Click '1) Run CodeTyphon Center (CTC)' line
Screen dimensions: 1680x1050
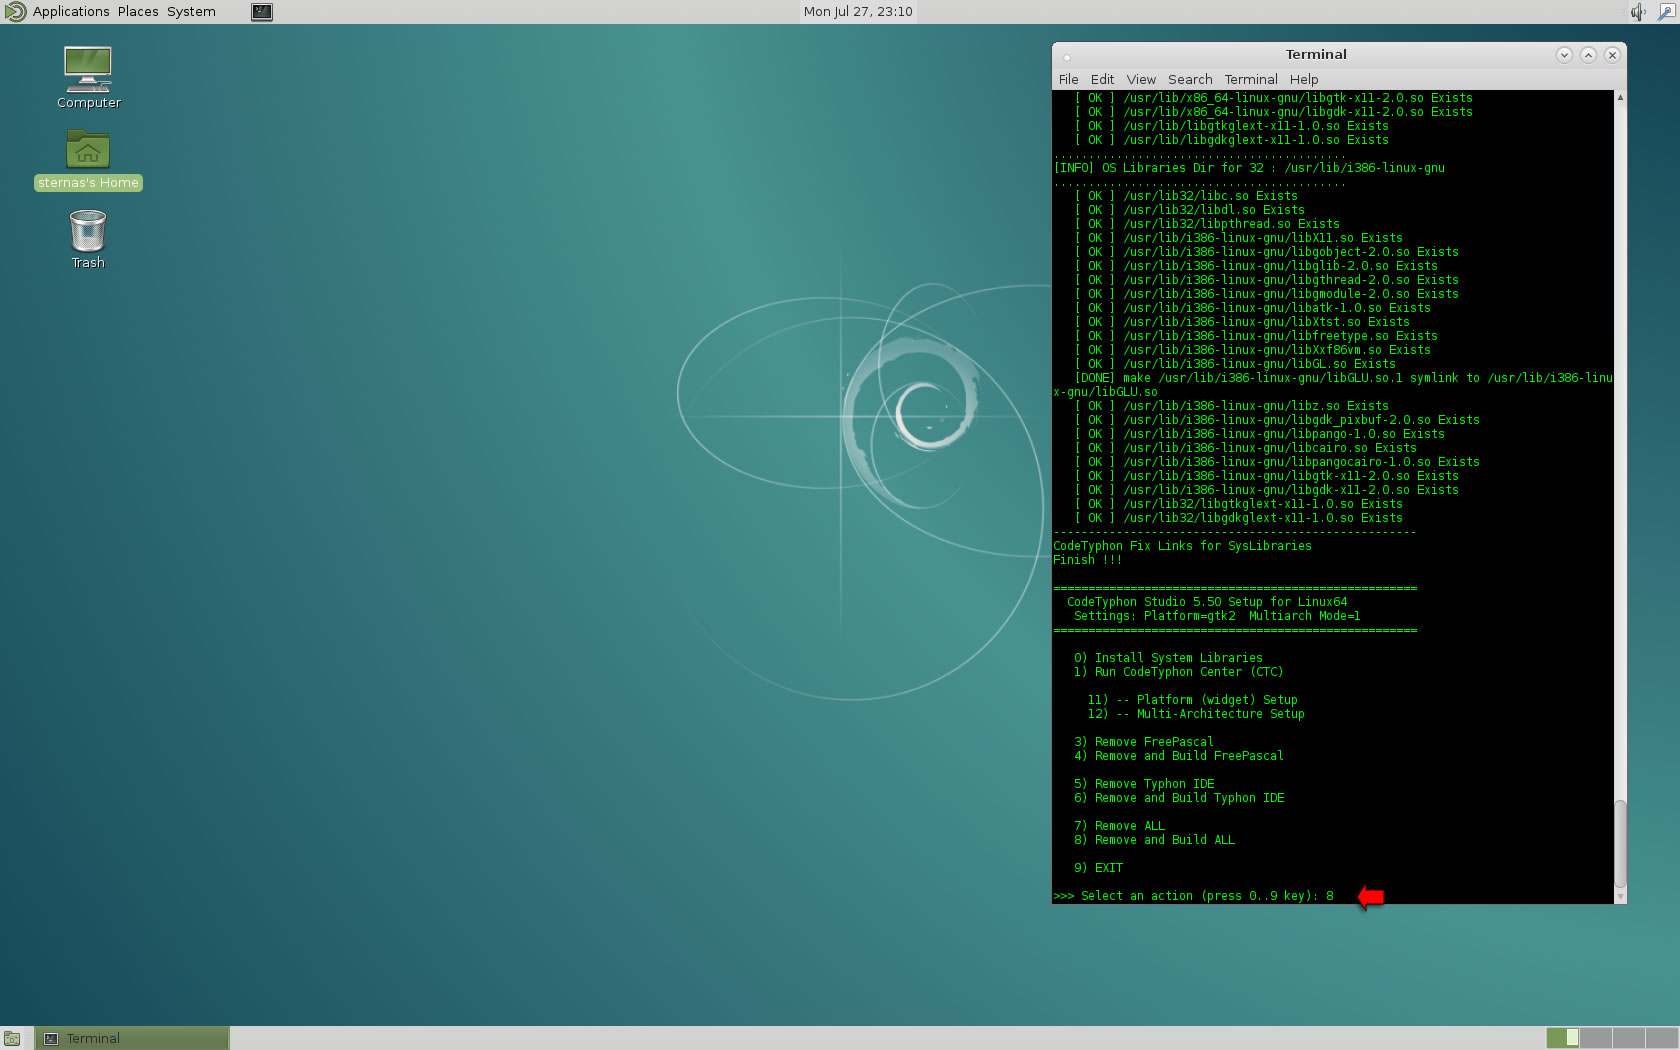(x=1178, y=672)
